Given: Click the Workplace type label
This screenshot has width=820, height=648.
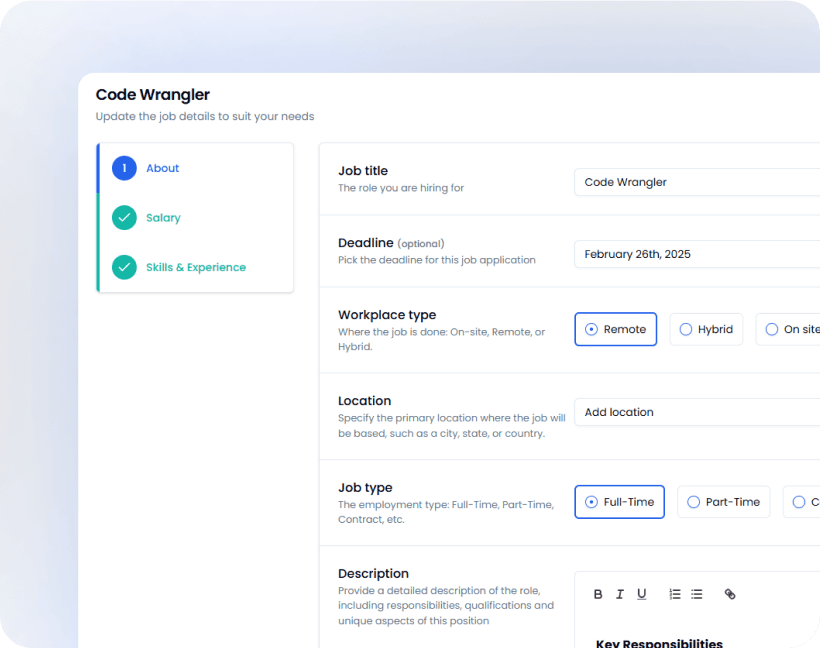Looking at the screenshot, I should coord(387,315).
